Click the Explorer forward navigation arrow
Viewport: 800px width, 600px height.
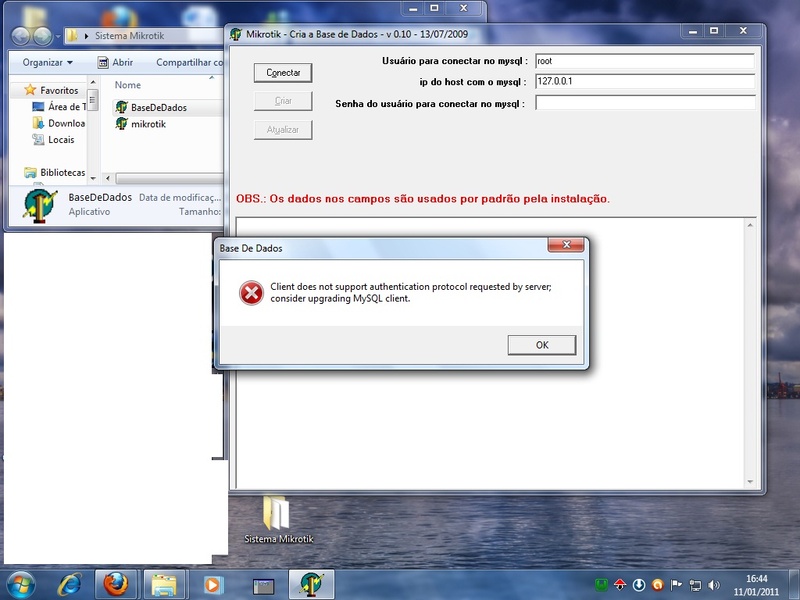[x=42, y=36]
